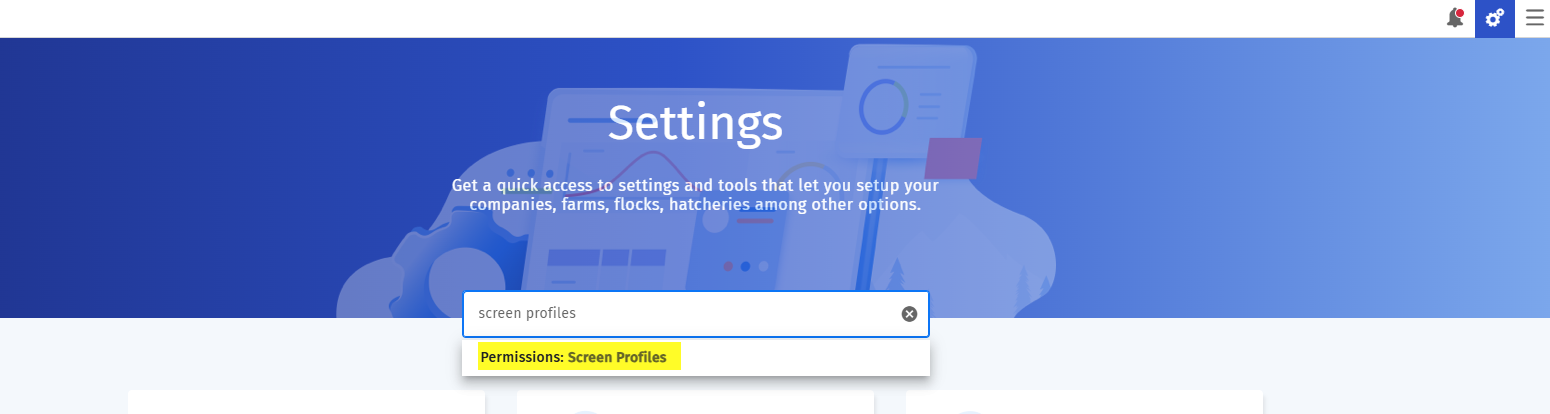Viewport: 1550px width, 414px height.
Task: Click the blue dot in banner artwork
Action: (745, 267)
